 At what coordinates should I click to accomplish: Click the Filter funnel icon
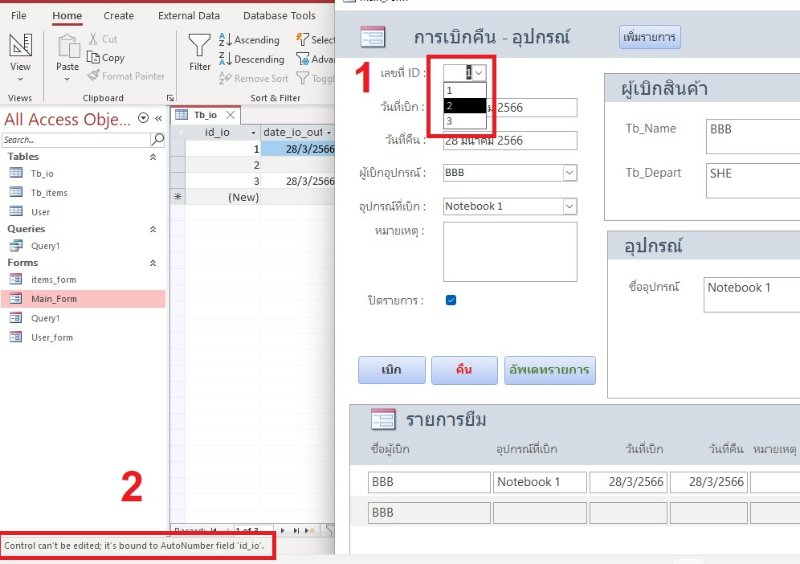point(200,46)
